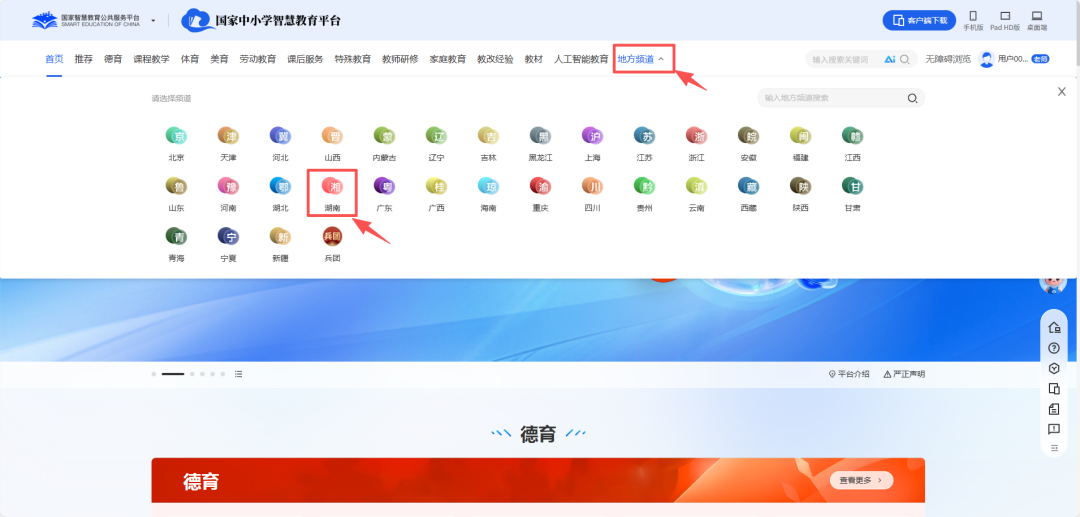Select the Tibet (西藏) channel icon
The width and height of the screenshot is (1080, 517).
pyautogui.click(x=749, y=186)
